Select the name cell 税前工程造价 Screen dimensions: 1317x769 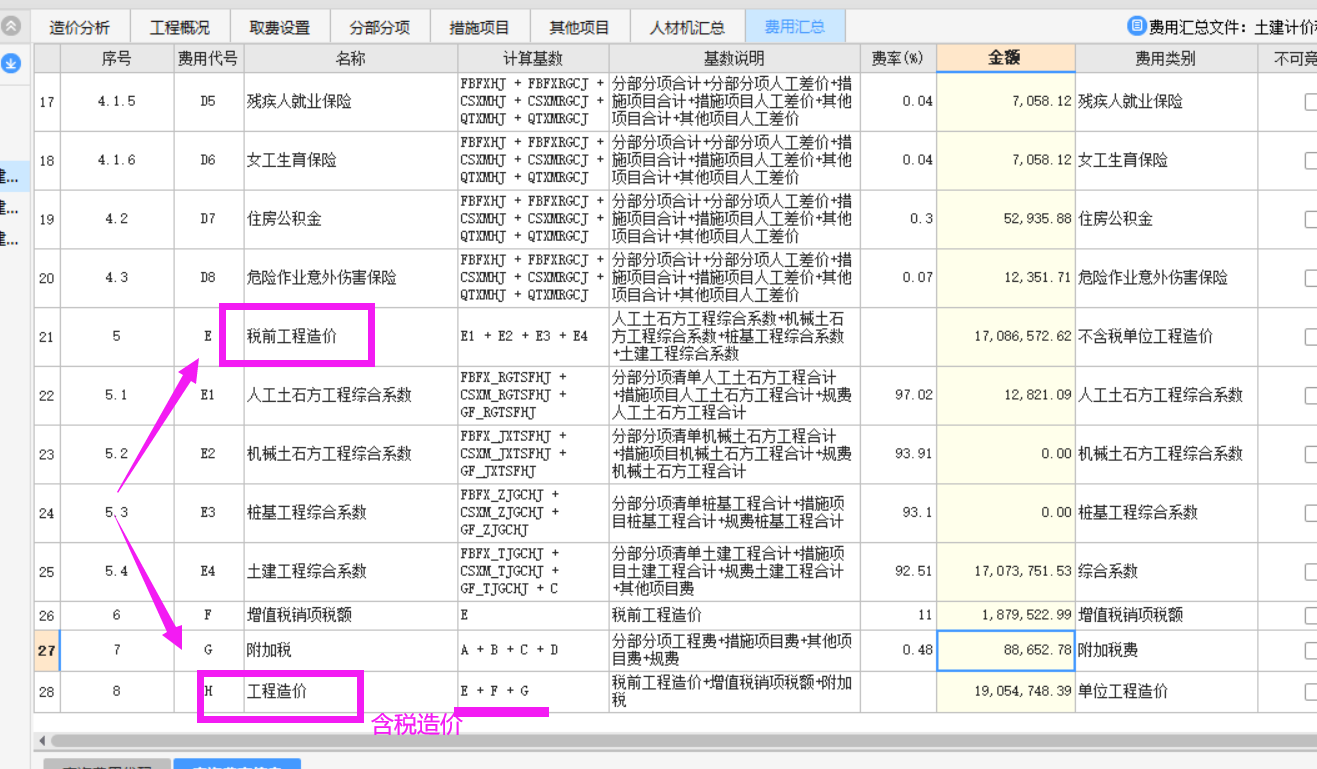[351, 337]
